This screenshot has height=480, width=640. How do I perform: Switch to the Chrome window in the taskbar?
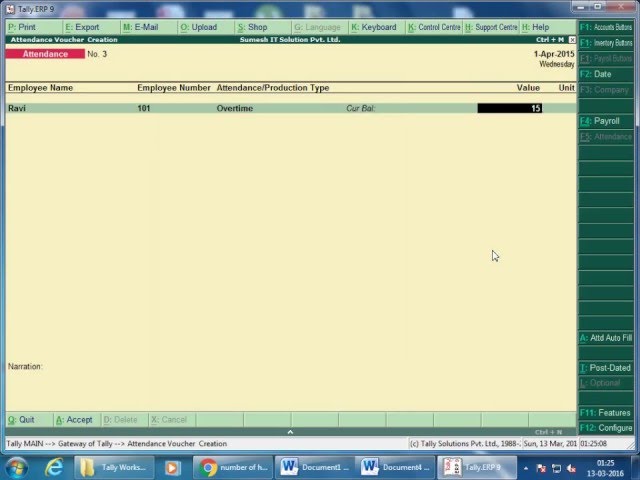pos(233,468)
